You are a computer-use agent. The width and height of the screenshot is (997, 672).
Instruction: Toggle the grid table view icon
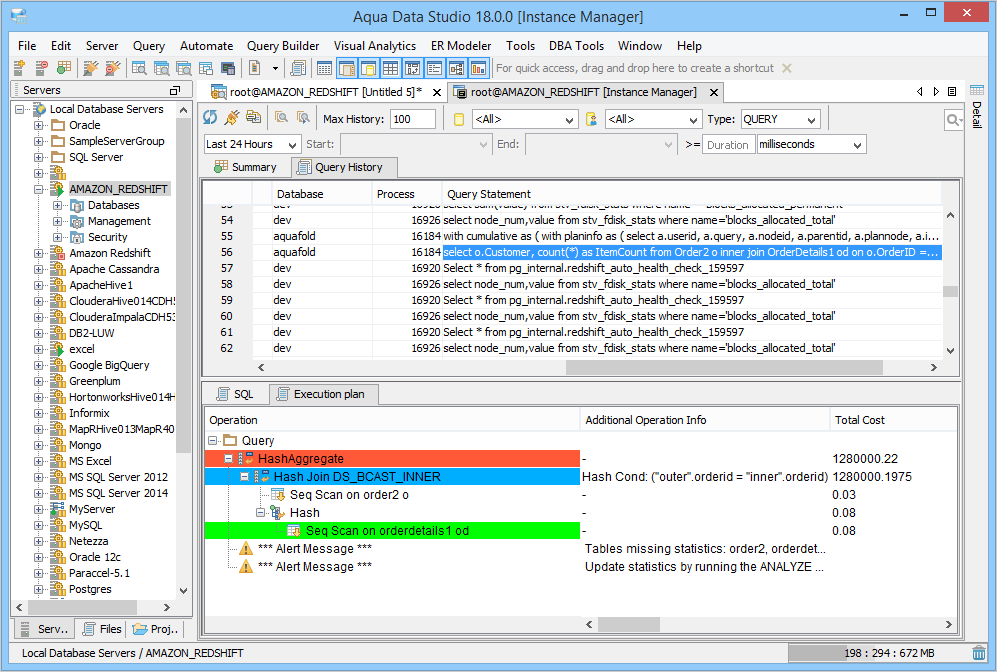click(324, 67)
